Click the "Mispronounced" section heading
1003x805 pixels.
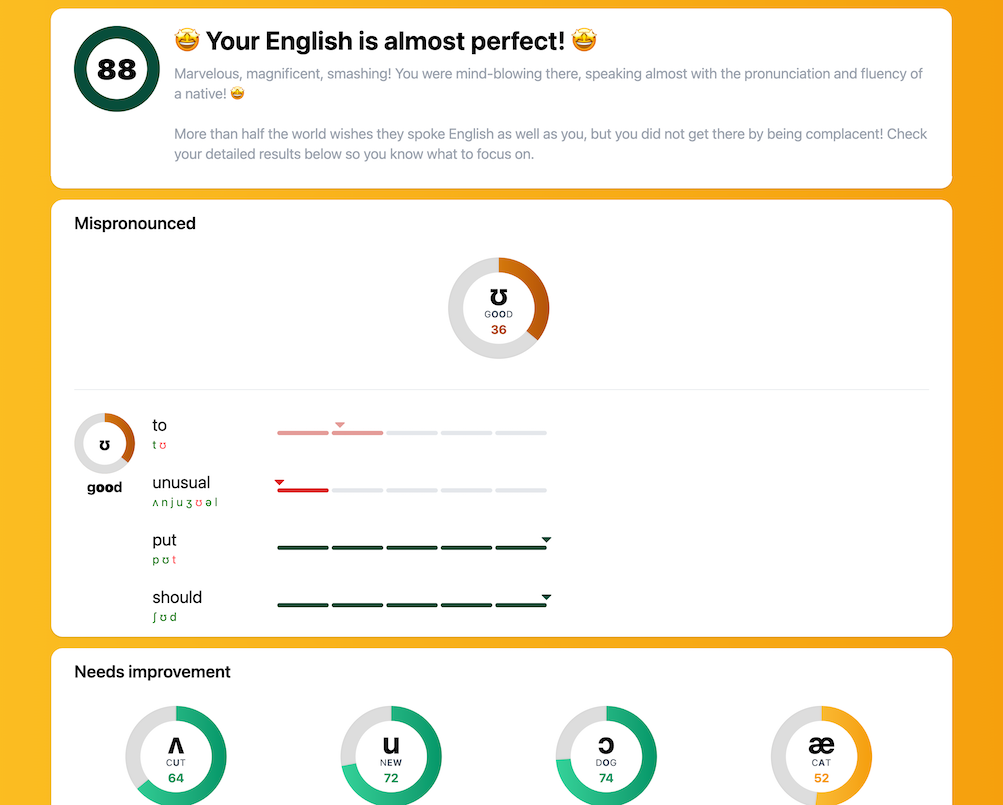point(135,224)
